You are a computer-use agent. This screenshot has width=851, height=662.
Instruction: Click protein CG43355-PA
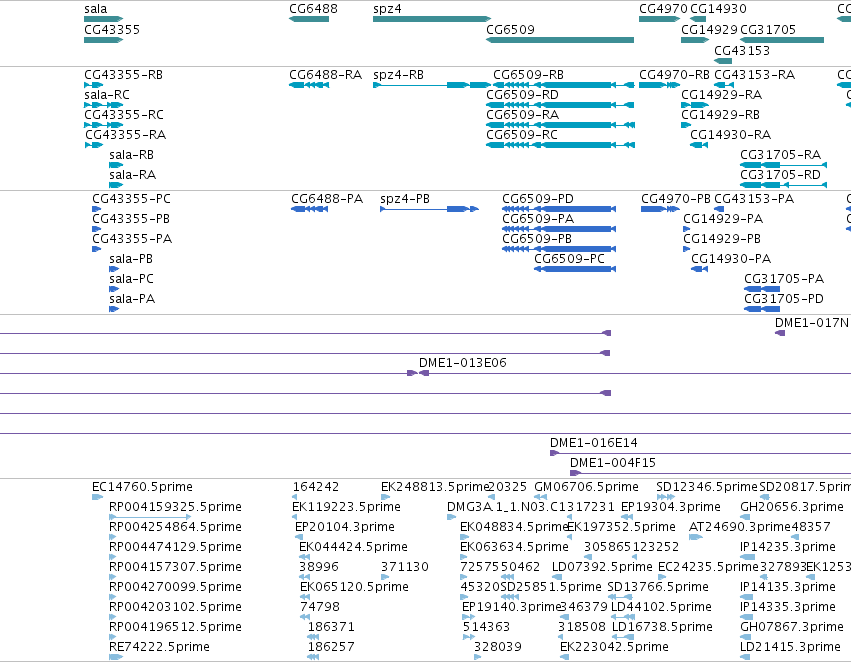pyautogui.click(x=97, y=249)
